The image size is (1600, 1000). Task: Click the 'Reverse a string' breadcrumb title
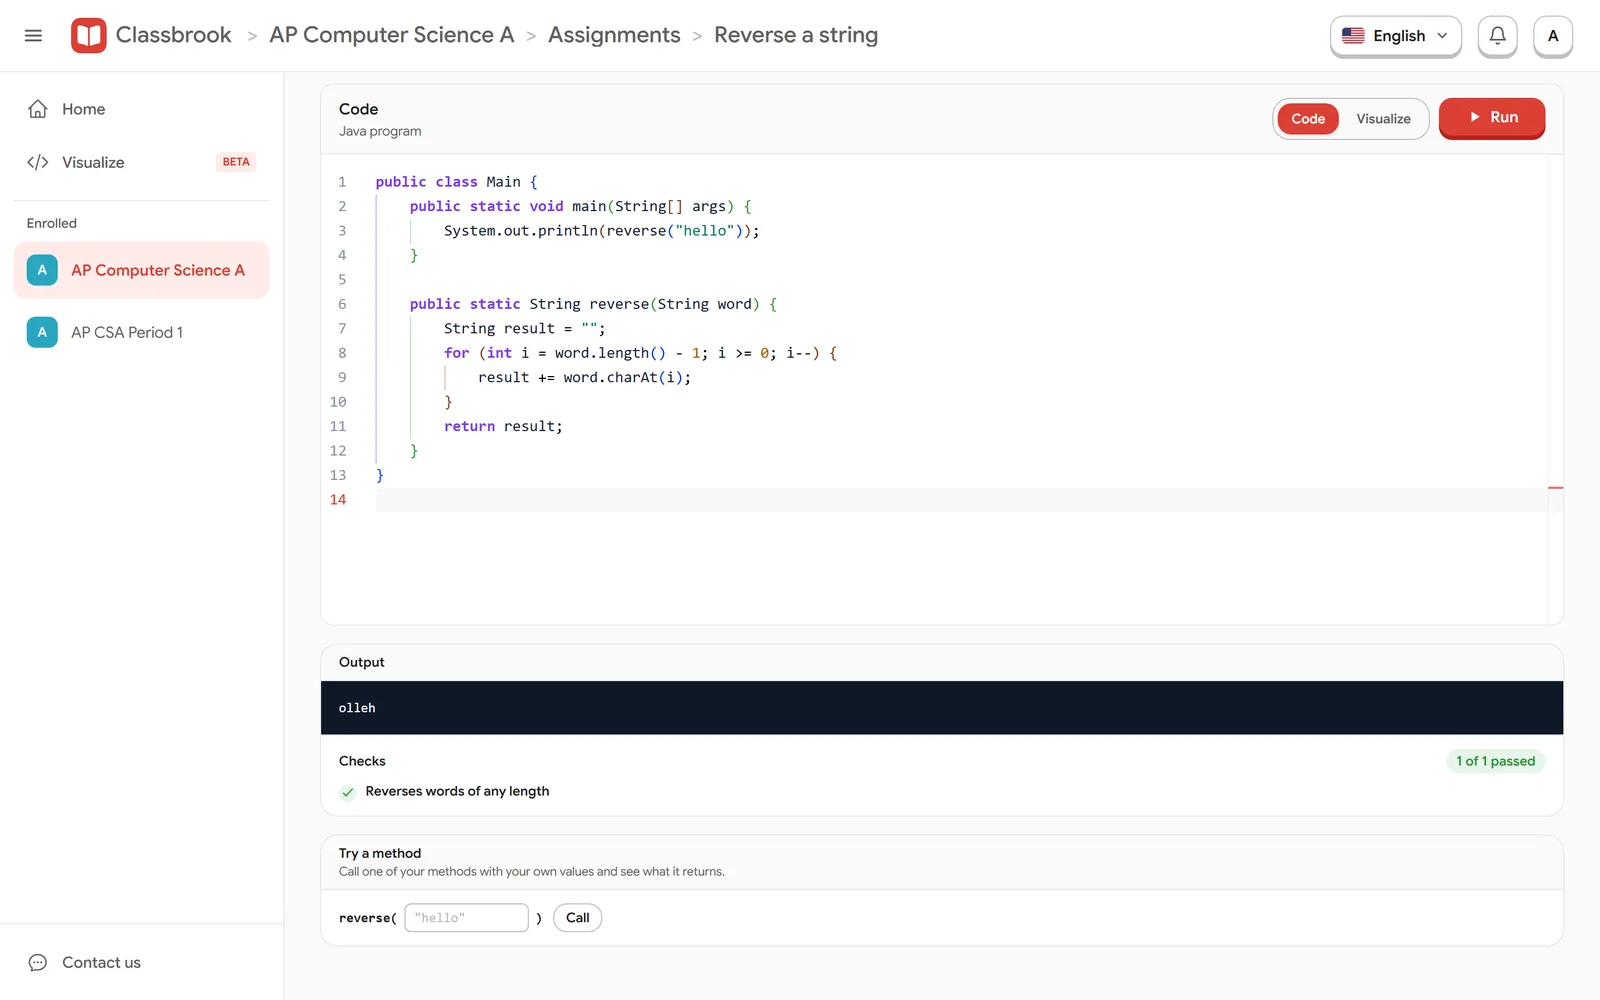[796, 35]
